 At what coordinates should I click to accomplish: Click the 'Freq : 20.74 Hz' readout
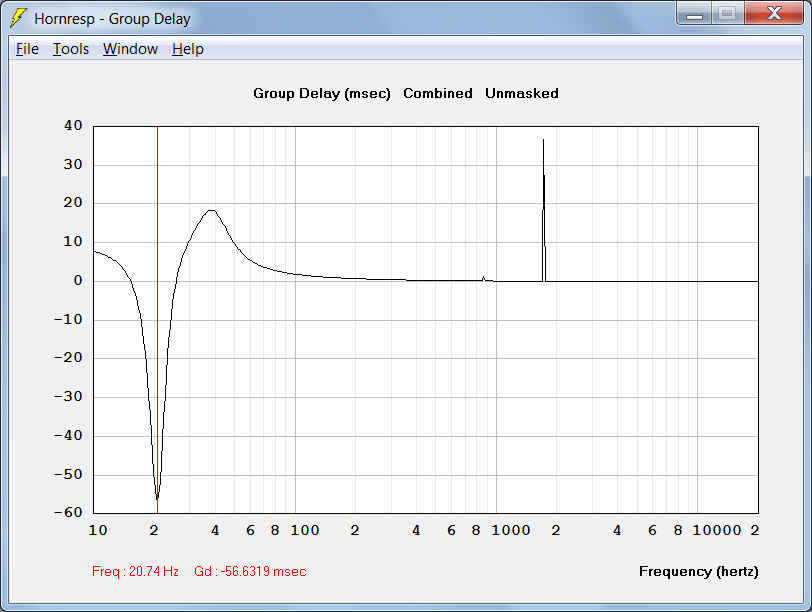(135, 571)
